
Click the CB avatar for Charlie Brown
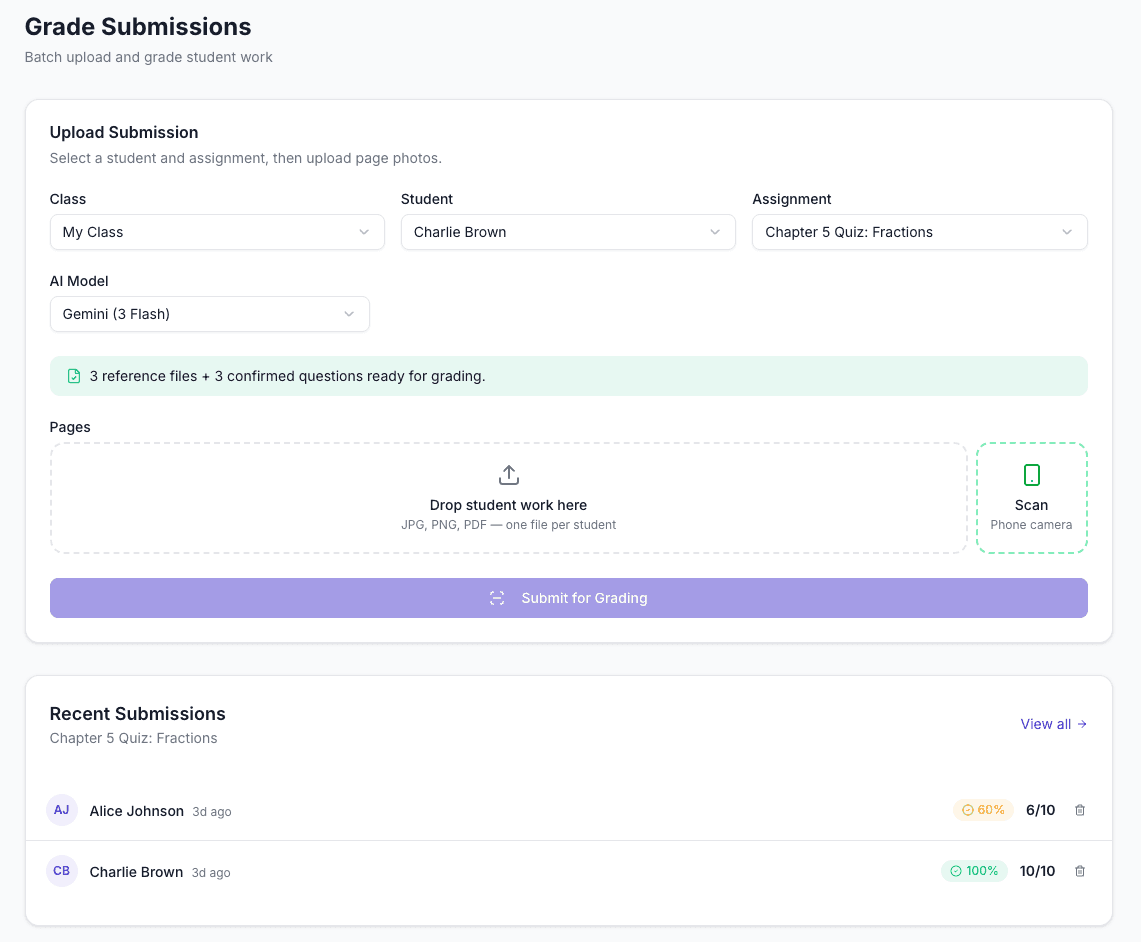click(62, 871)
